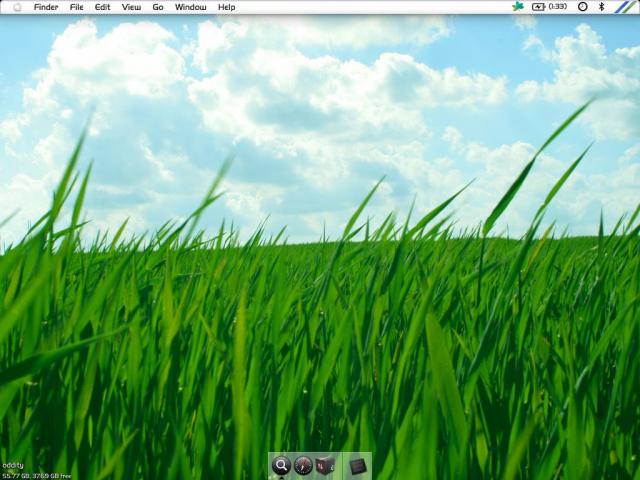
Task: Open the File menu
Action: click(76, 7)
